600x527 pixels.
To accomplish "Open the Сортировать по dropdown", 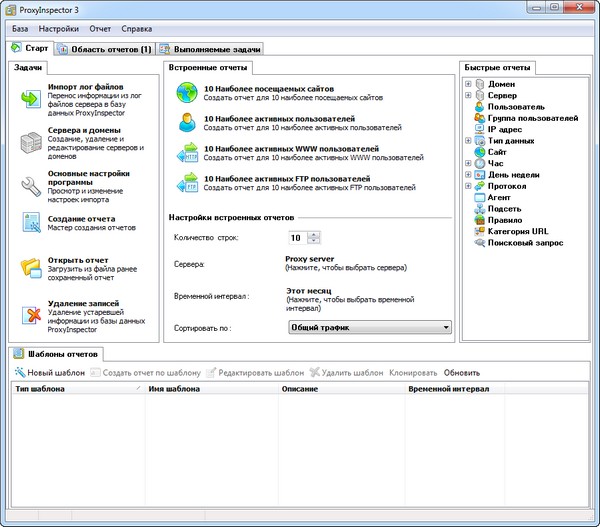I will tap(445, 327).
